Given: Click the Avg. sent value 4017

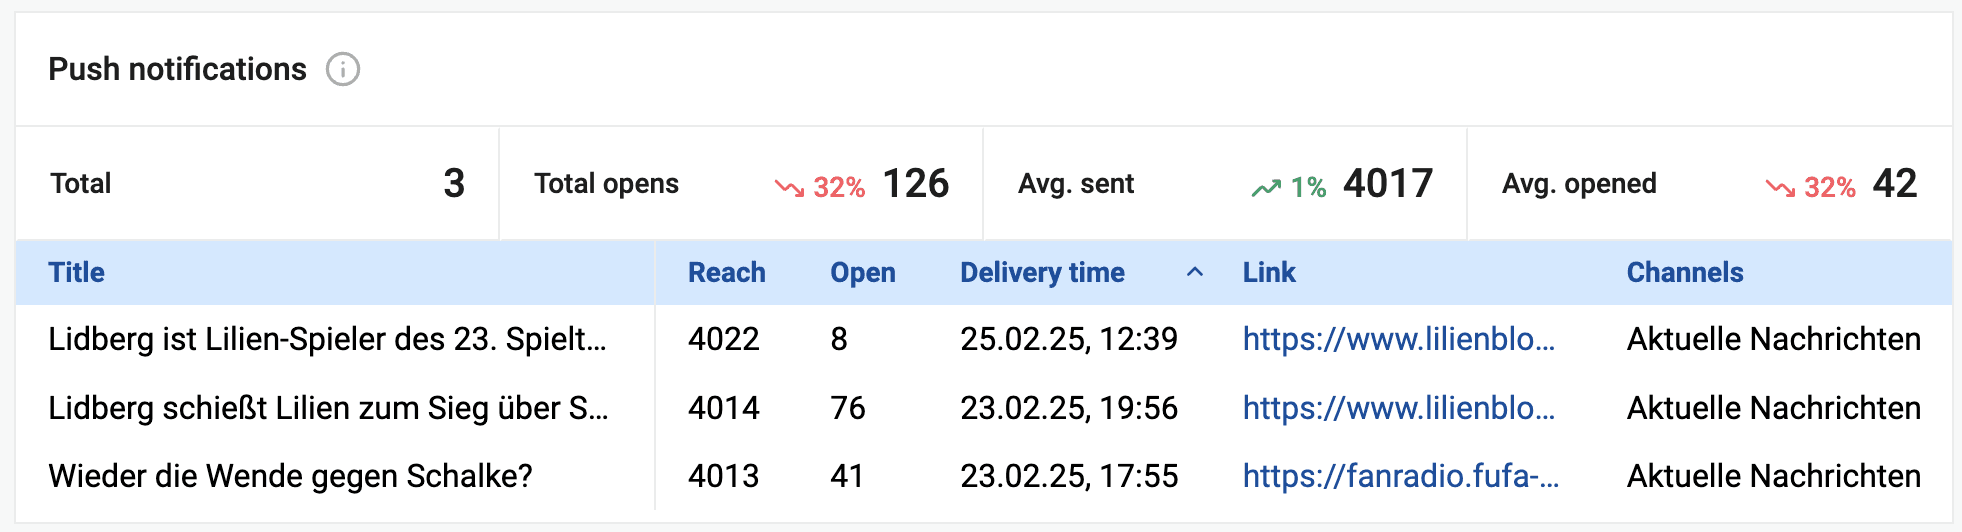Looking at the screenshot, I should tap(1388, 184).
